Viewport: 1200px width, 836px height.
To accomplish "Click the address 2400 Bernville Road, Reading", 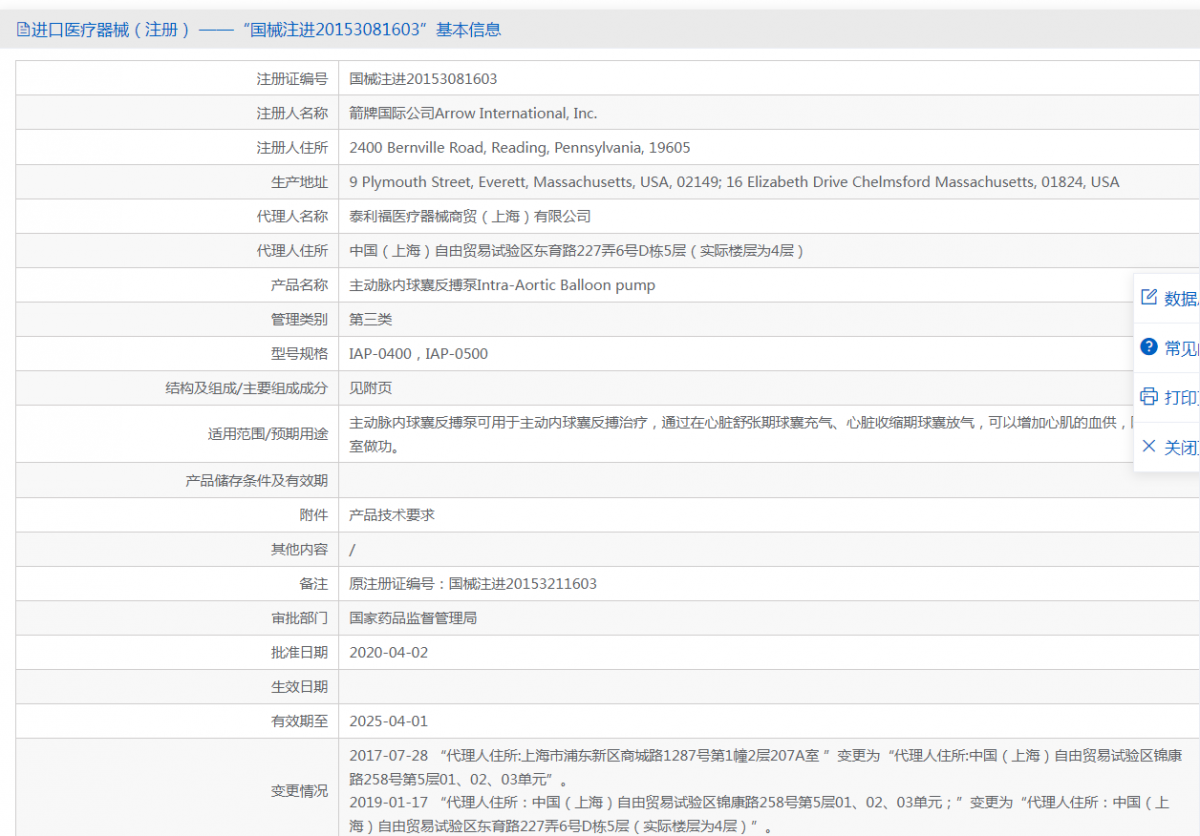I will pos(520,148).
